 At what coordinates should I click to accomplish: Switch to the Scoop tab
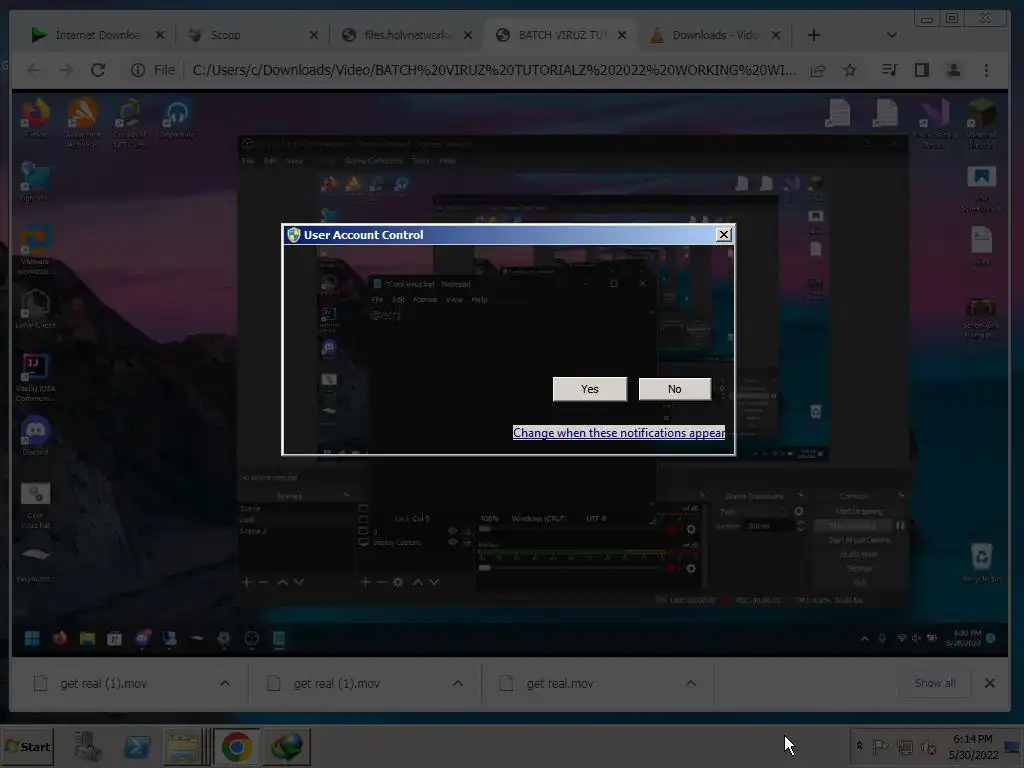point(252,35)
